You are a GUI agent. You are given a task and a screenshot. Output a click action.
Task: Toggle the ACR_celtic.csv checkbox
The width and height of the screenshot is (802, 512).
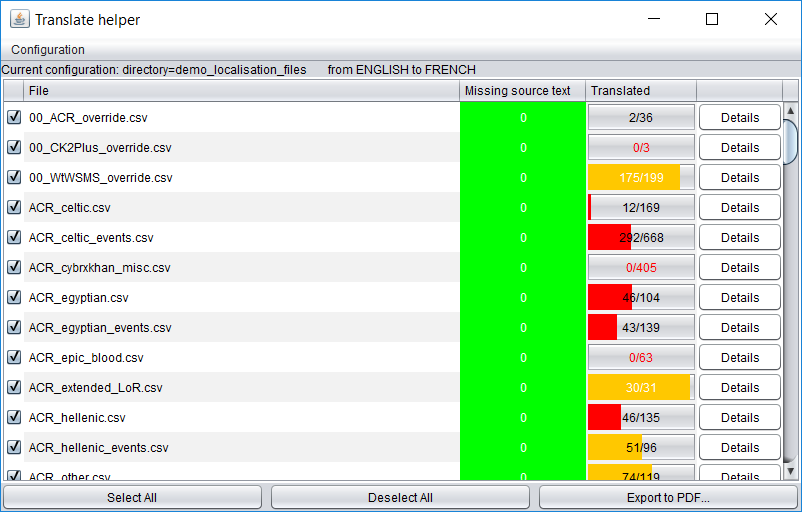click(14, 207)
